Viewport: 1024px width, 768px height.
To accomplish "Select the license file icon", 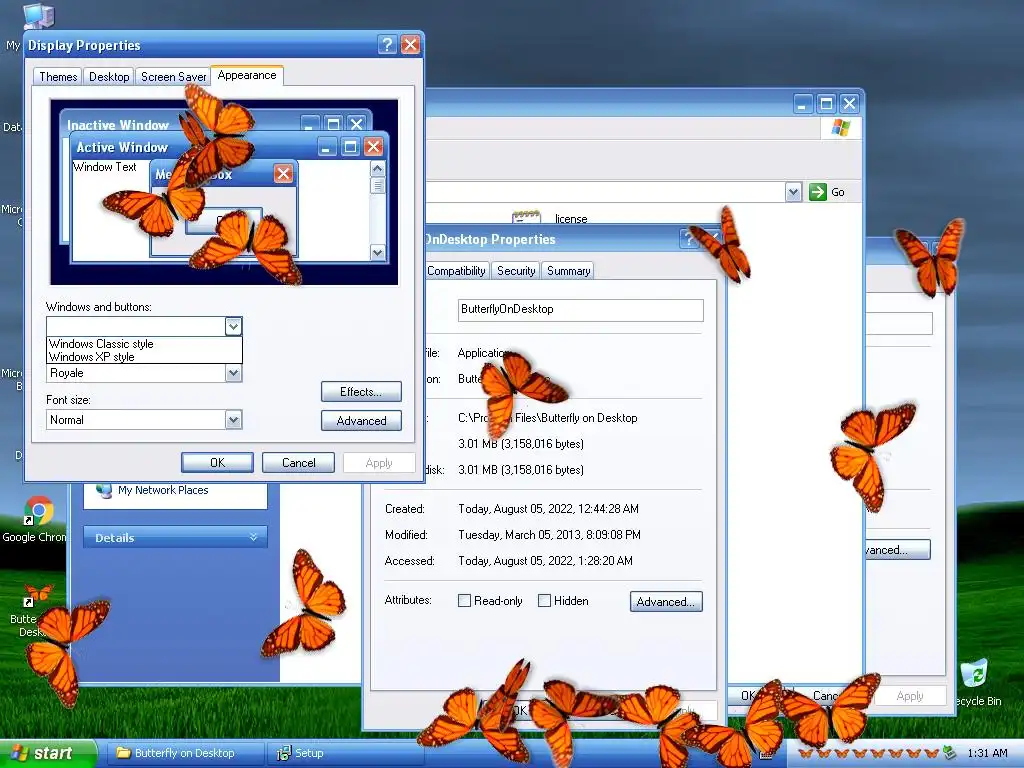I will 526,217.
